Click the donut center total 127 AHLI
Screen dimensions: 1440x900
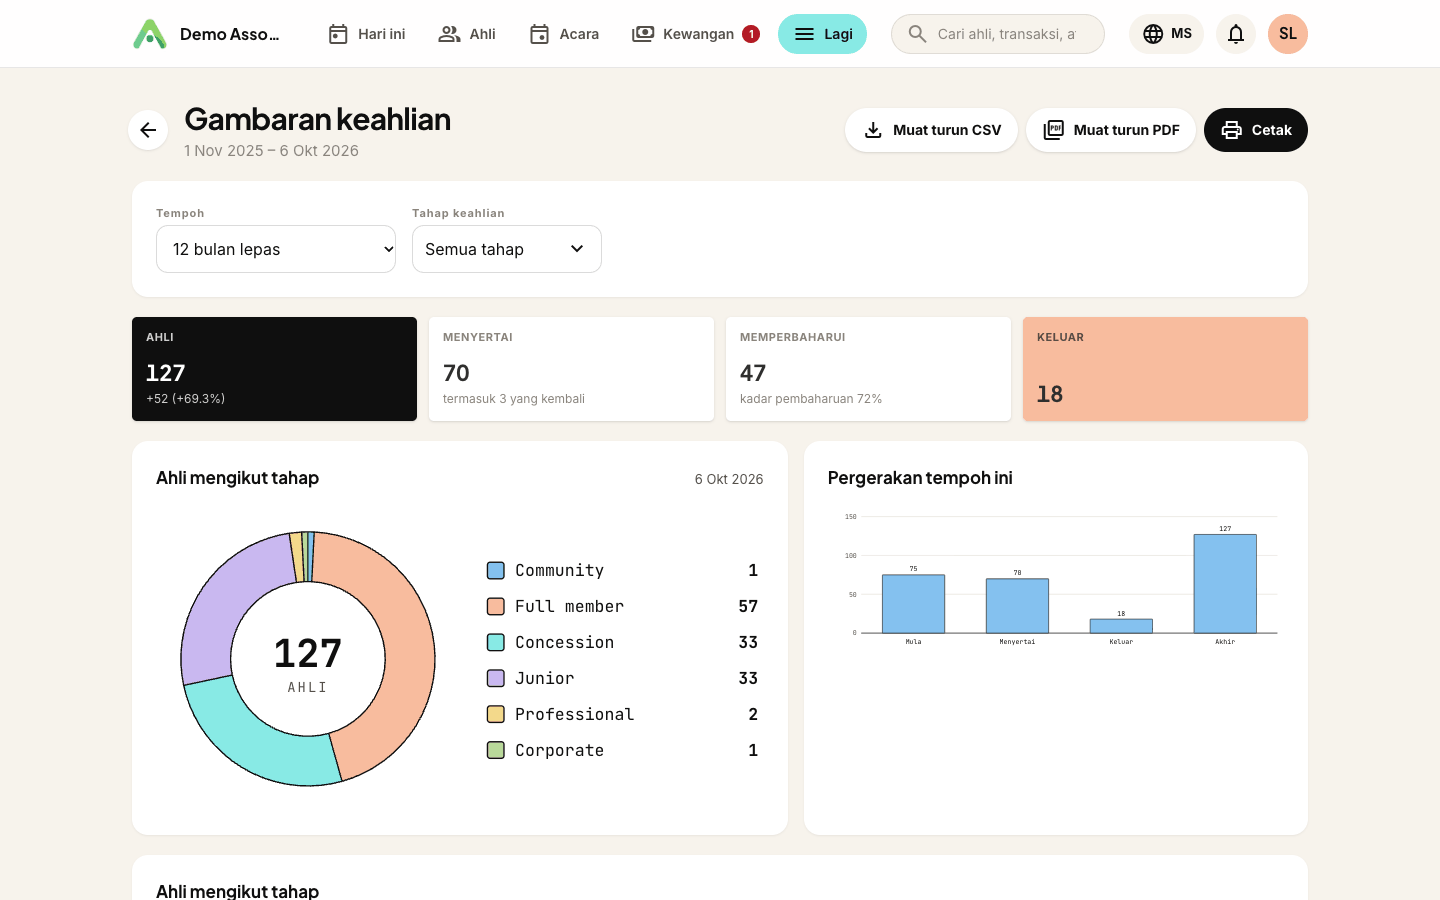[x=308, y=663]
